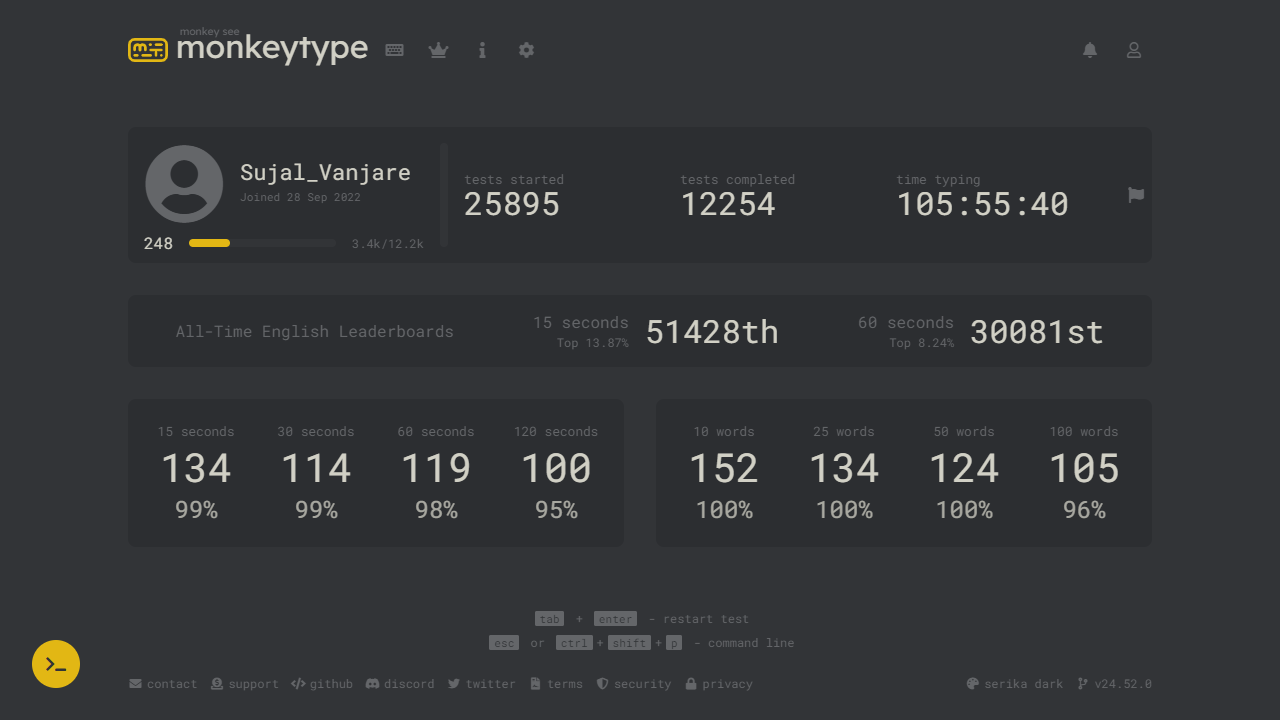Click the 120 seconds personal best 100
Image resolution: width=1280 pixels, height=720 pixels.
coord(556,468)
